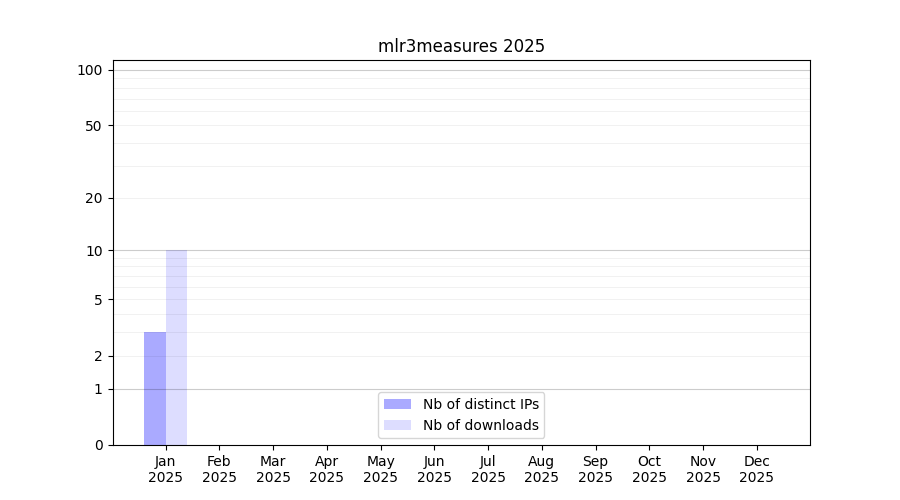
Task: Click the 100 y-axis tick label
Action: click(90, 70)
